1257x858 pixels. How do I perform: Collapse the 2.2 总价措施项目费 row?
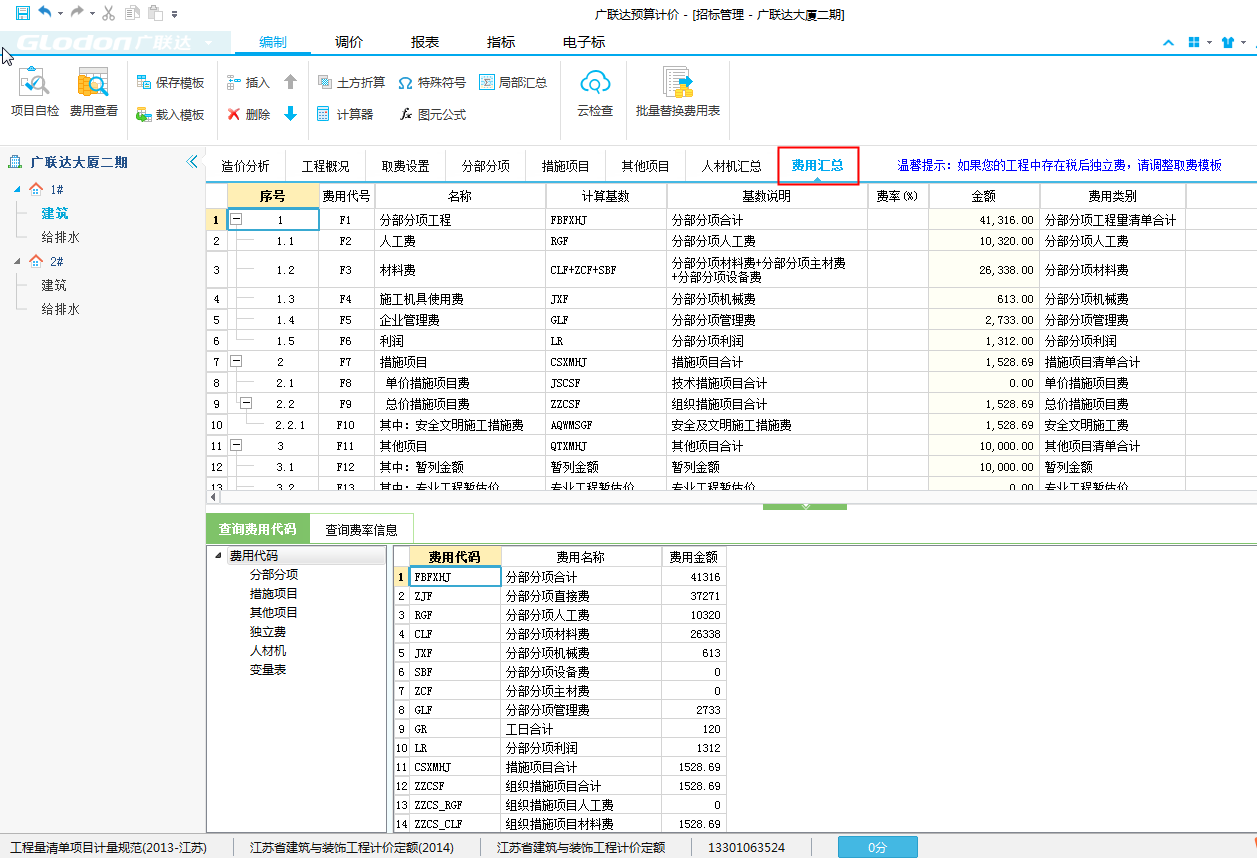pos(246,403)
